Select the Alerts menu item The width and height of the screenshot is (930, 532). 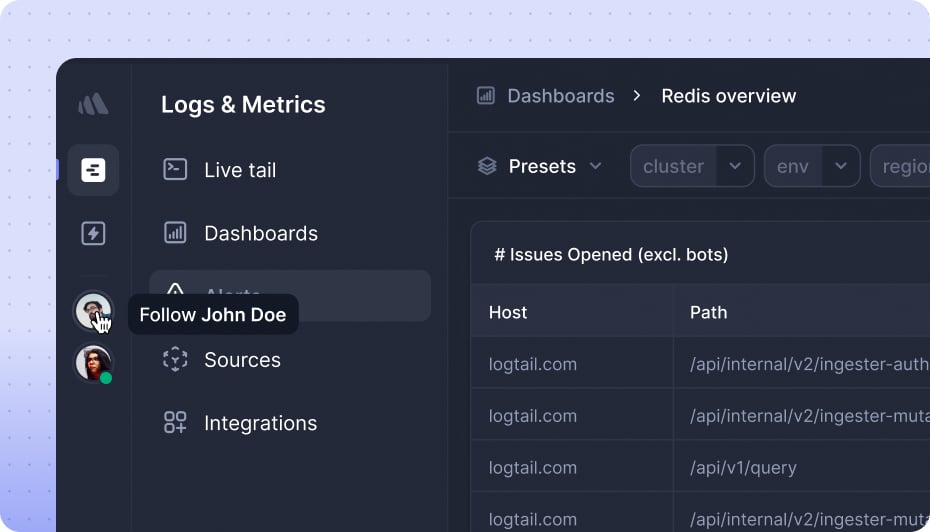click(290, 296)
